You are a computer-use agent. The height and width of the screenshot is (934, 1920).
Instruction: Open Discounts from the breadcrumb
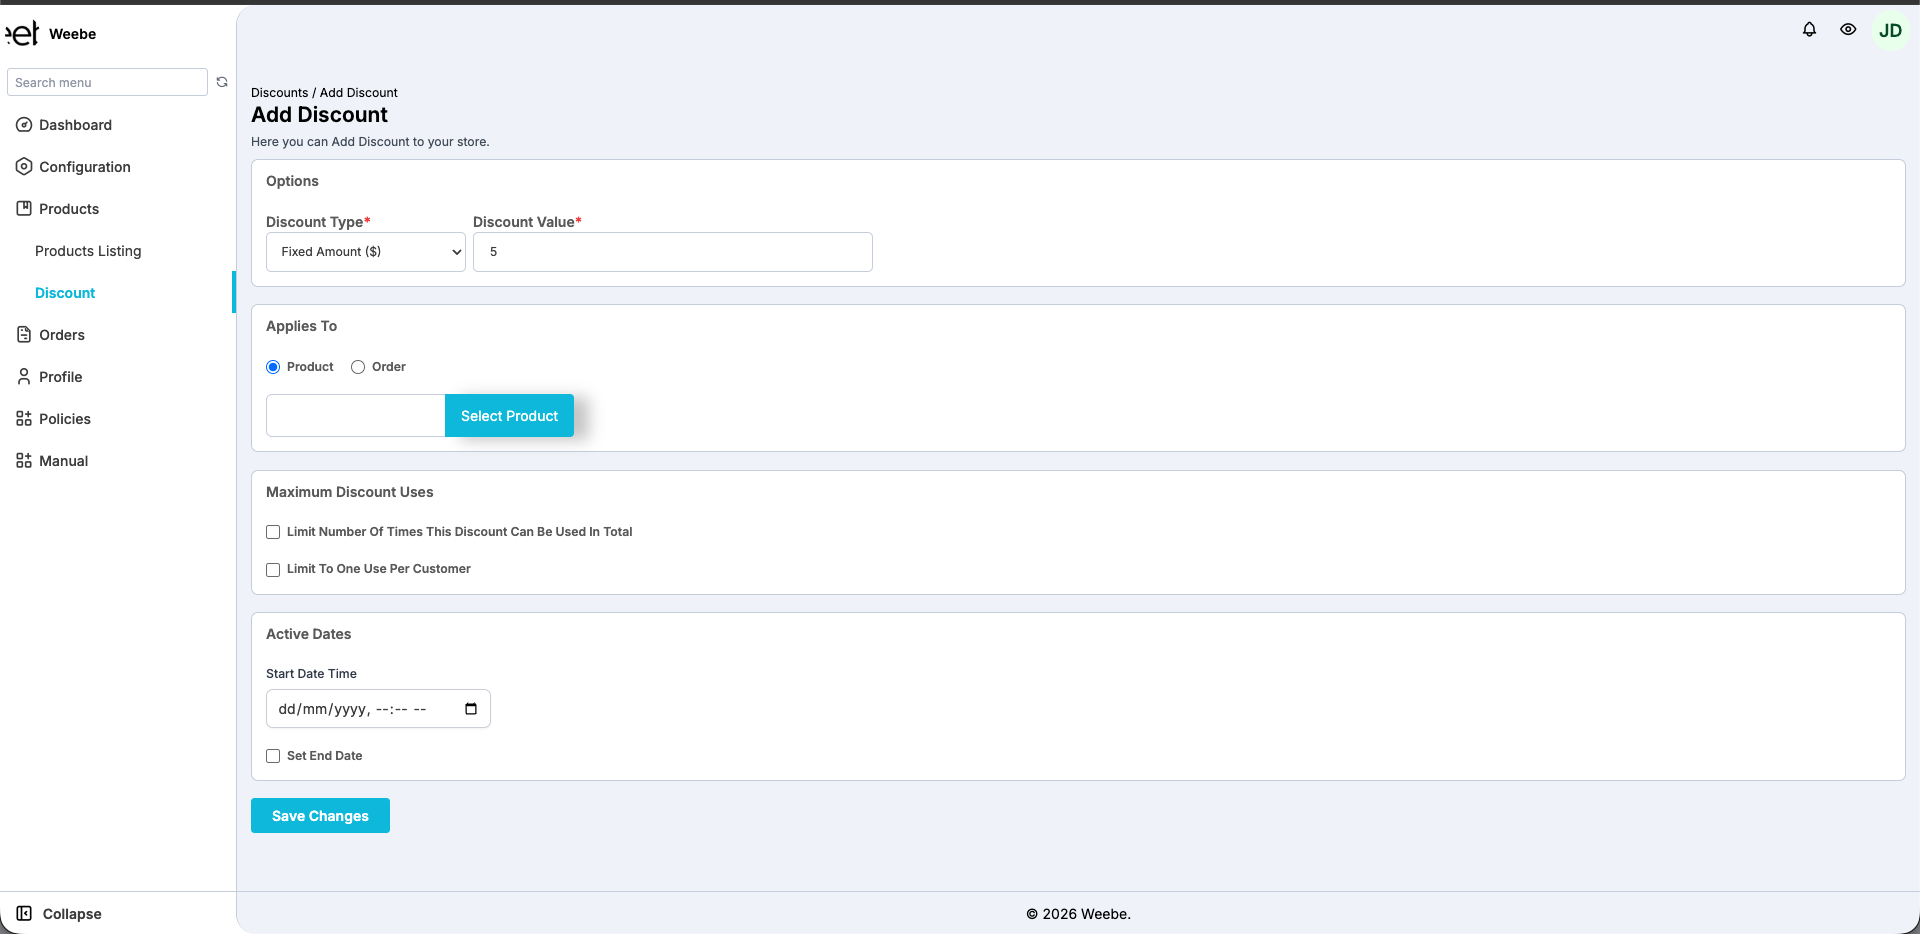point(279,92)
